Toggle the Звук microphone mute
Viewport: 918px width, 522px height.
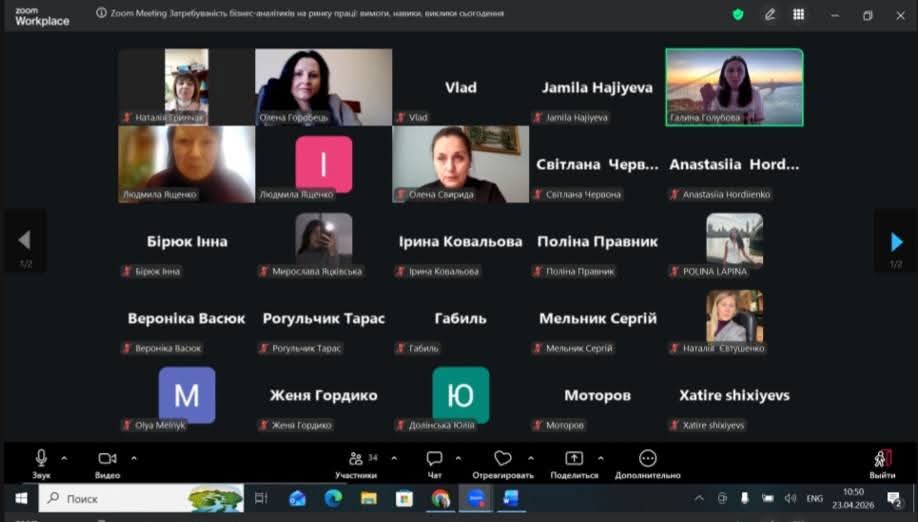41,460
